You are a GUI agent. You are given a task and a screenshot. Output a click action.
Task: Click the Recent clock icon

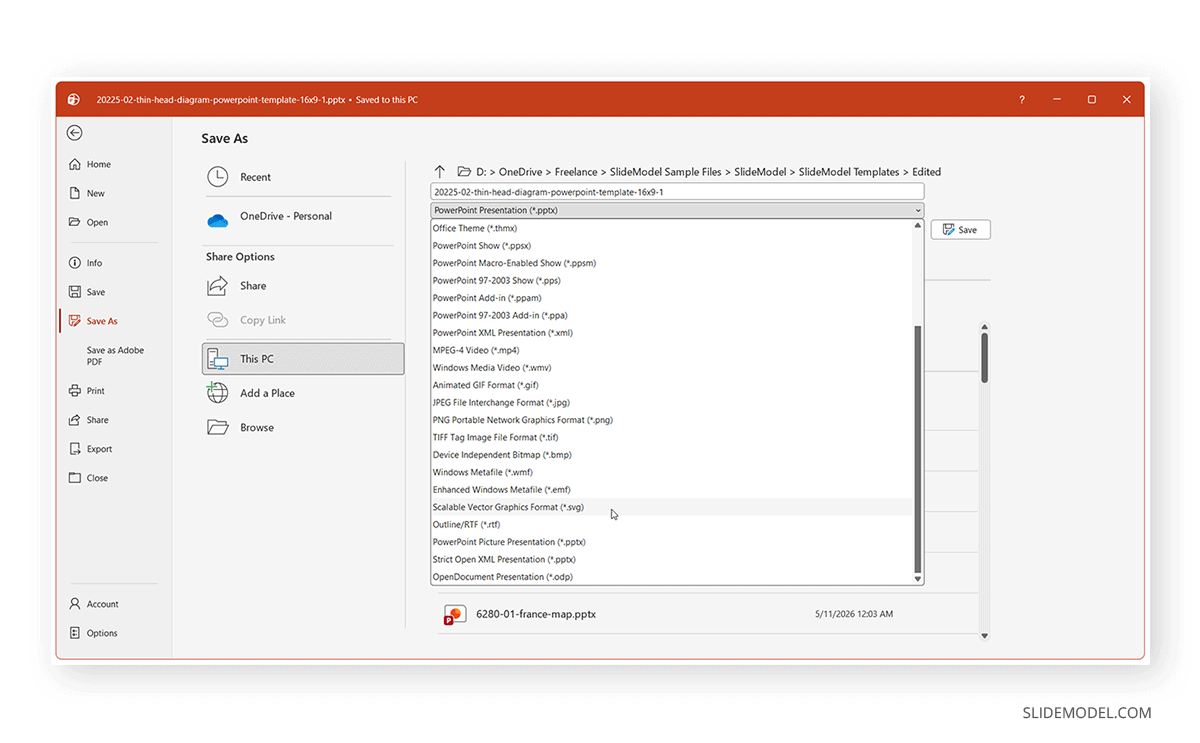point(217,177)
